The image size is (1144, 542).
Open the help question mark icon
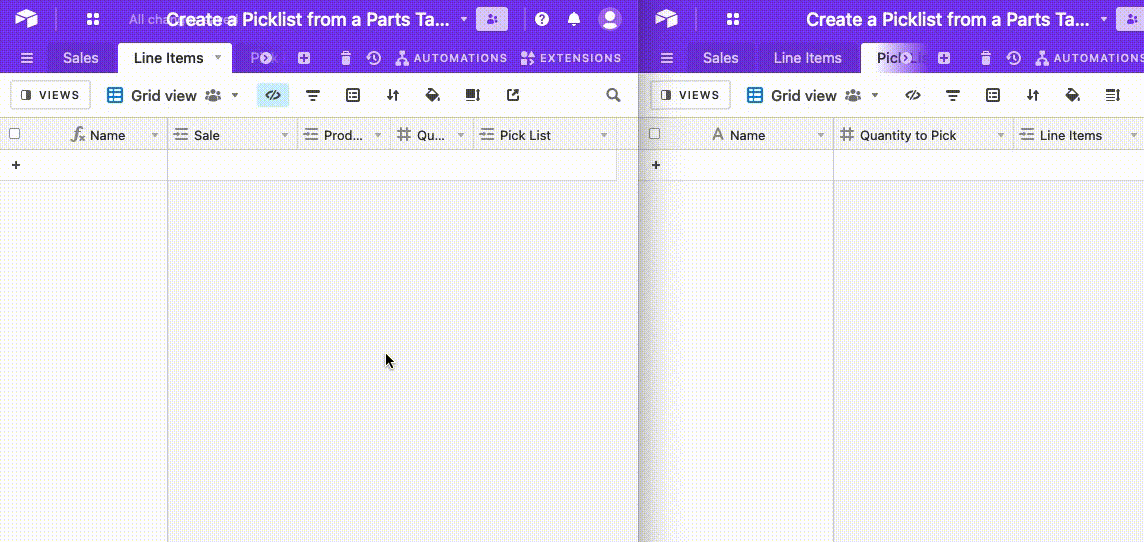(542, 19)
